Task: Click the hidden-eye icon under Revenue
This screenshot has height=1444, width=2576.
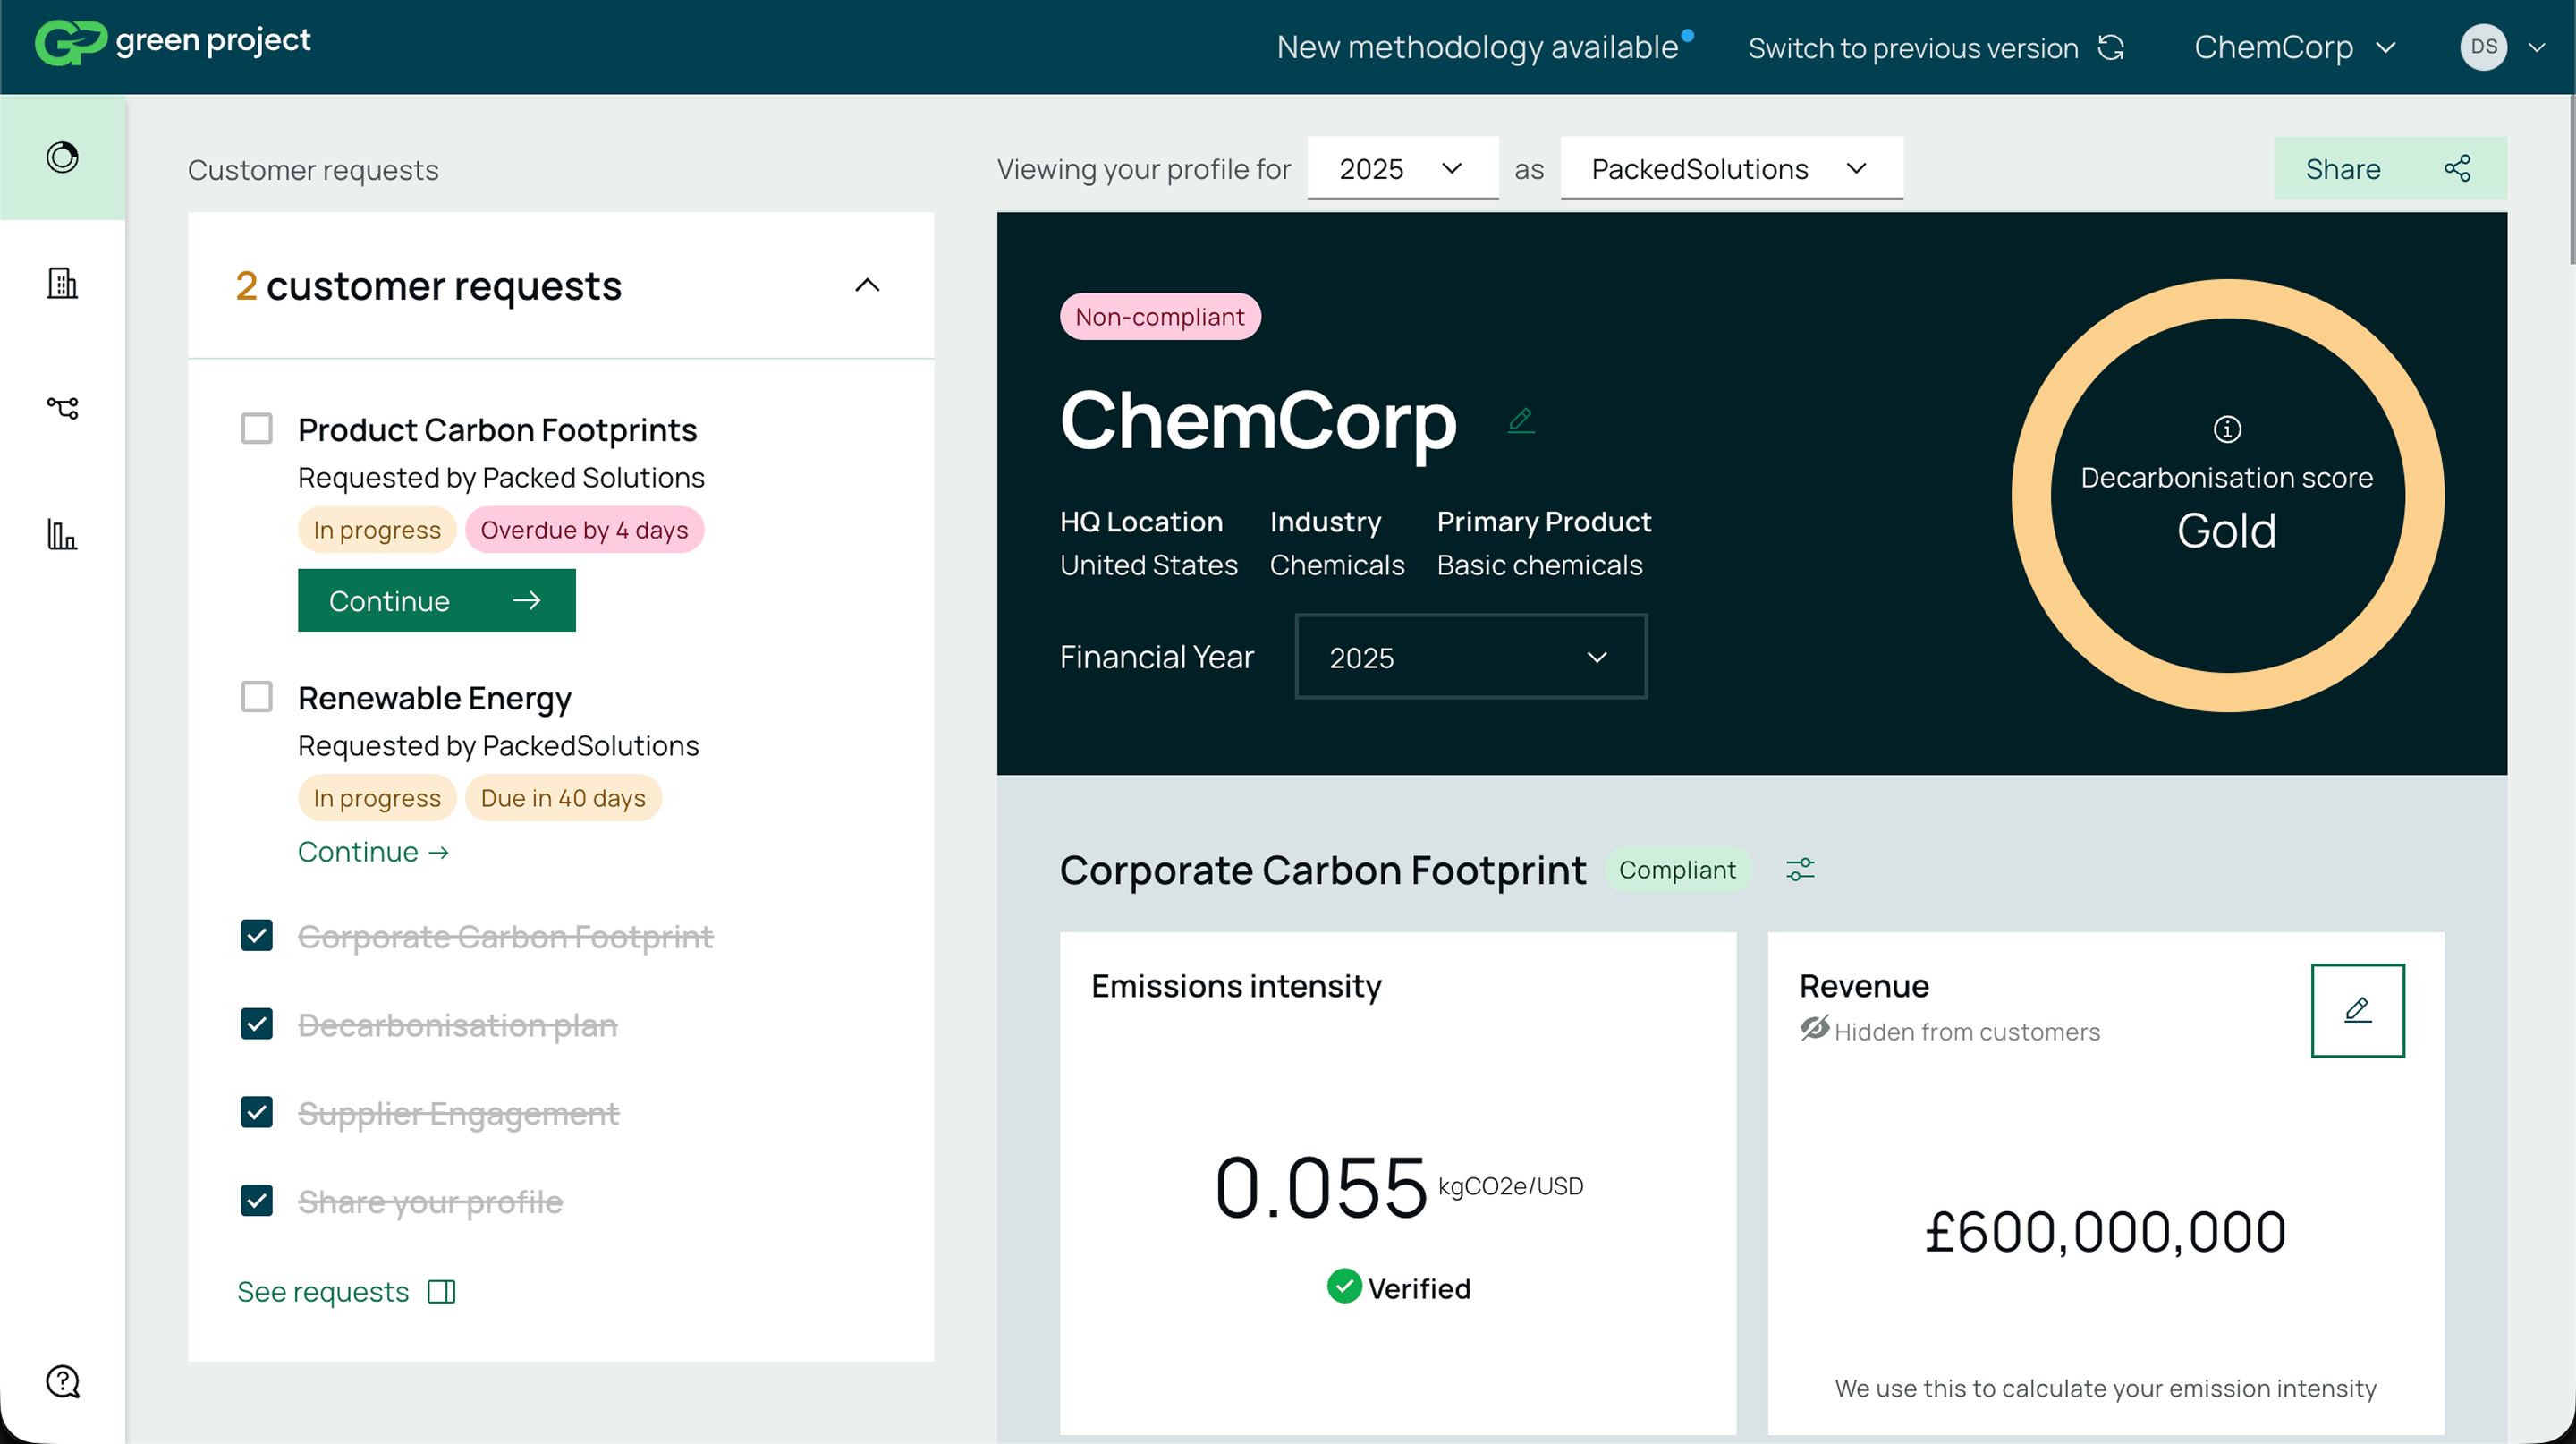Action: (x=1814, y=1029)
